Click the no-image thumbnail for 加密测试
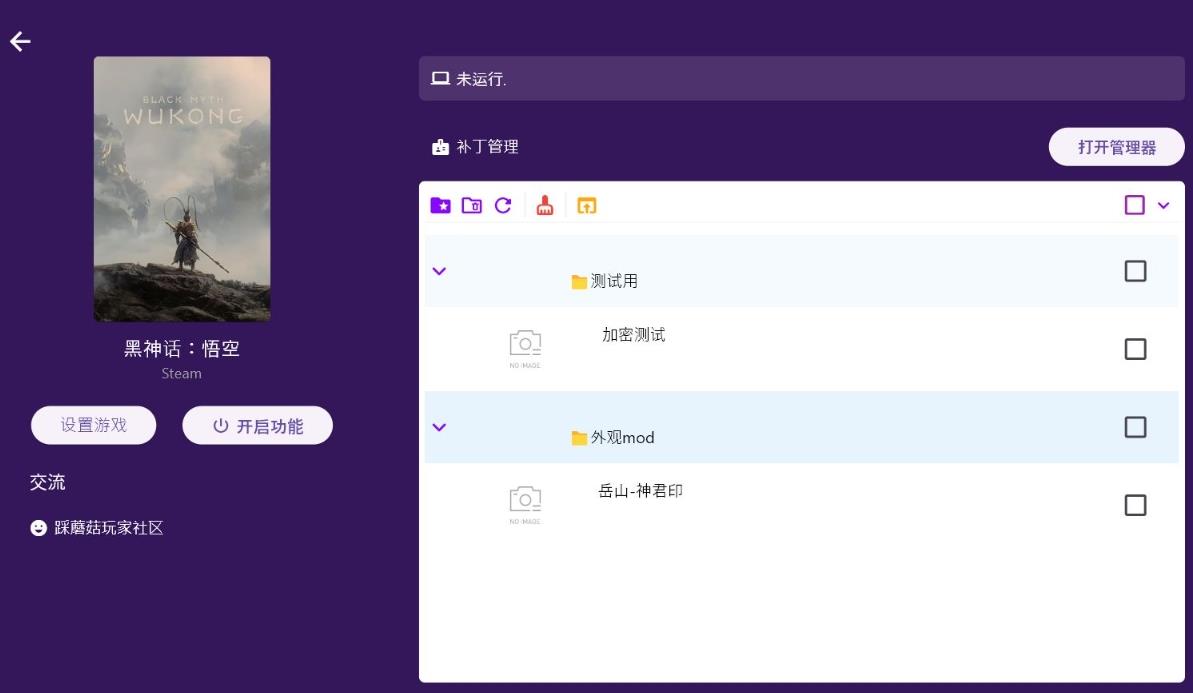The width and height of the screenshot is (1193, 693). 525,348
